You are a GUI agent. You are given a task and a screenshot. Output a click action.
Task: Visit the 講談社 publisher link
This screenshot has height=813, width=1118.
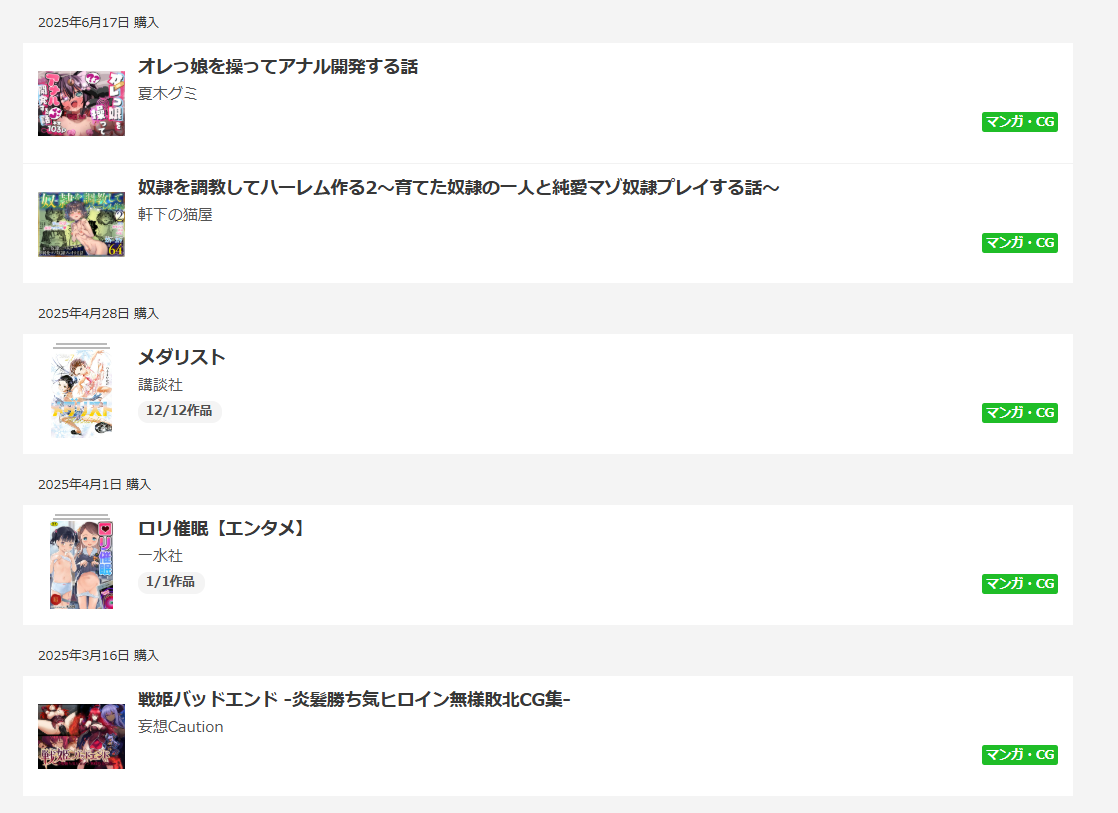click(160, 385)
